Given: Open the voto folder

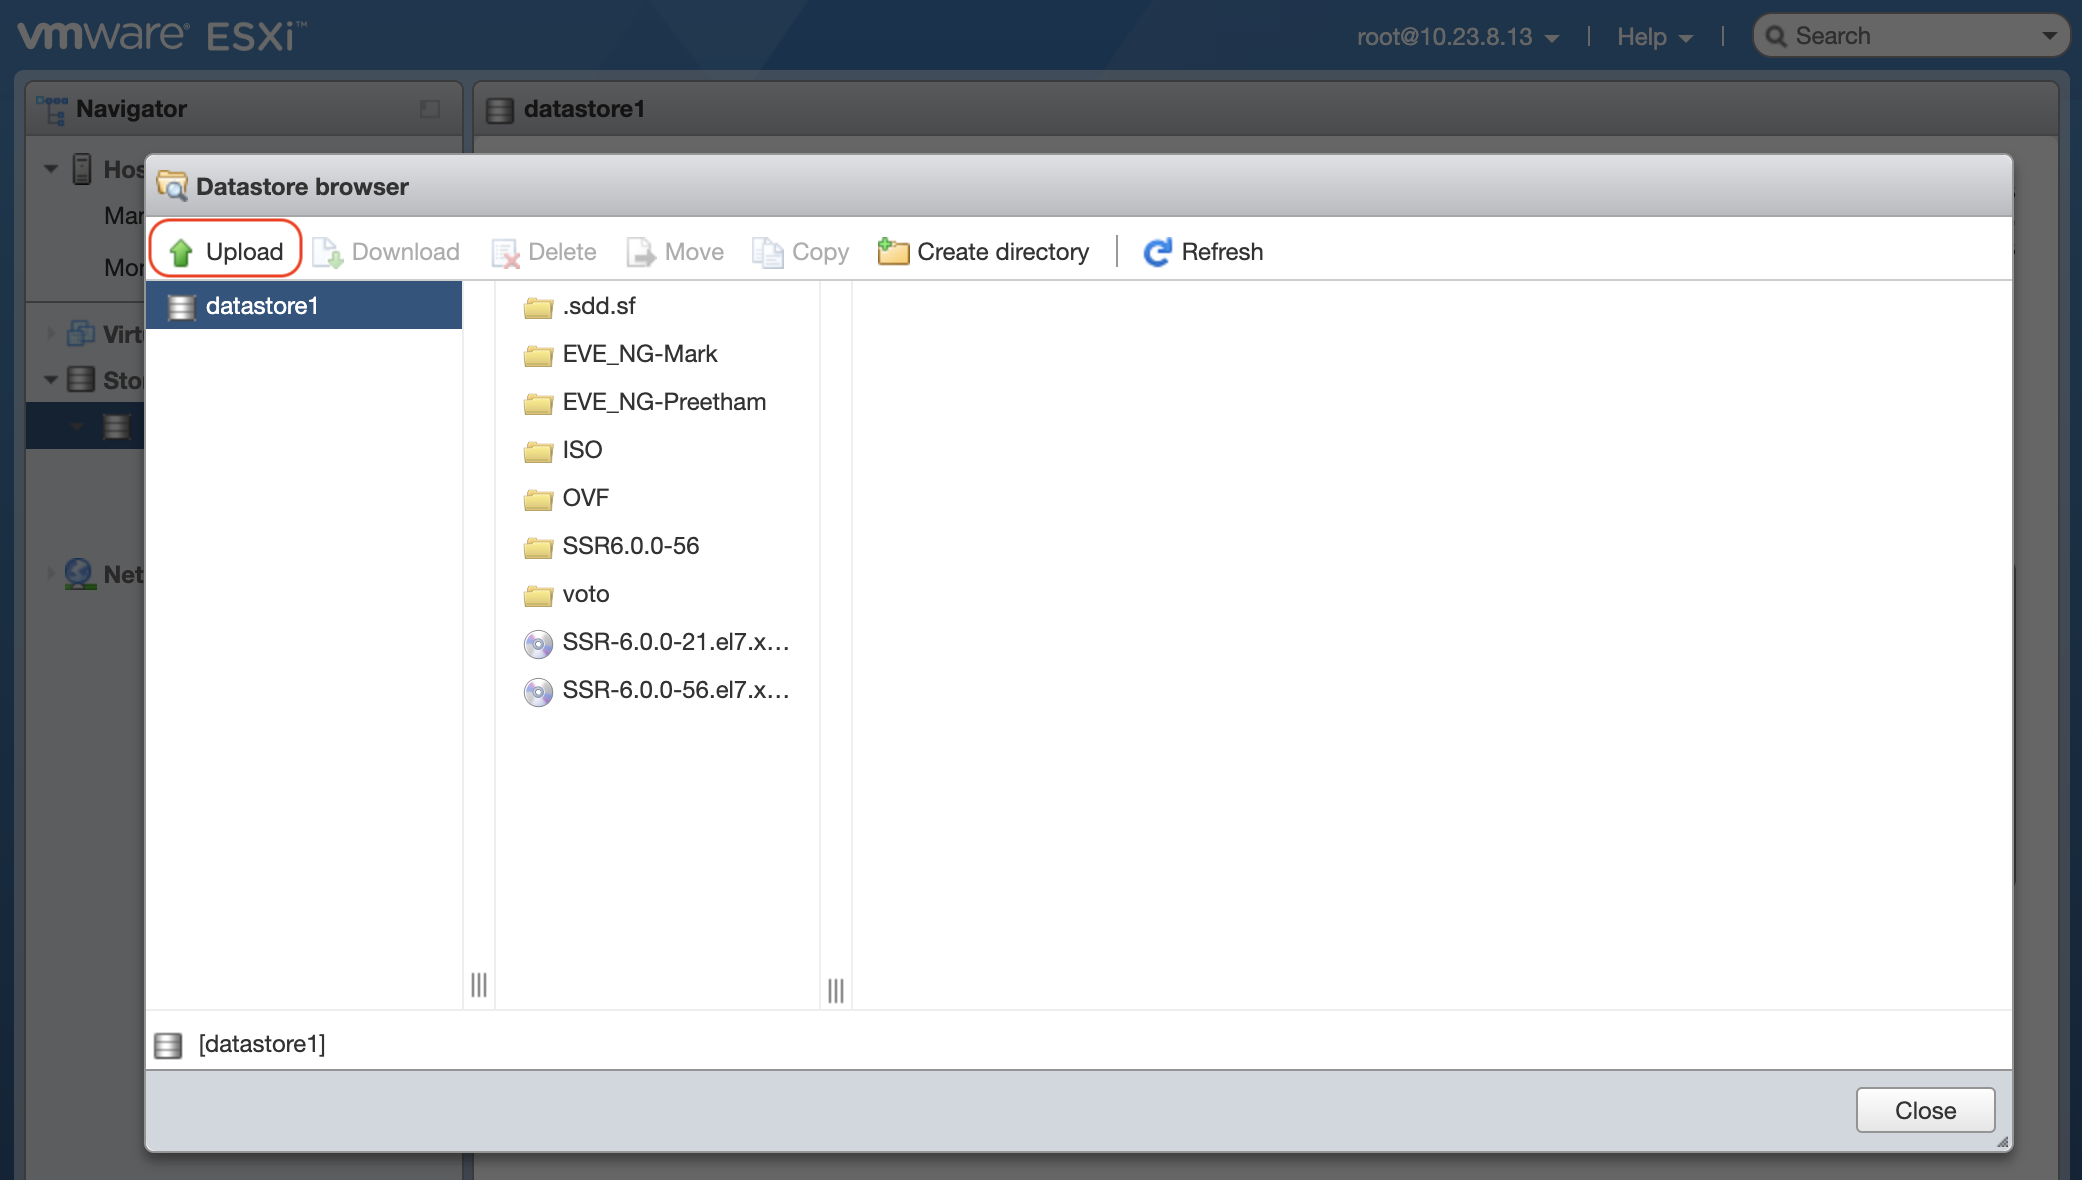Looking at the screenshot, I should click(585, 594).
